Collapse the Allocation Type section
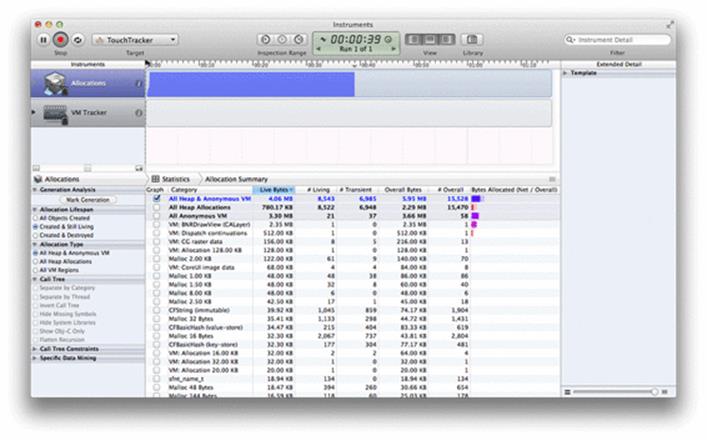Image resolution: width=707 pixels, height=440 pixels. pos(35,244)
